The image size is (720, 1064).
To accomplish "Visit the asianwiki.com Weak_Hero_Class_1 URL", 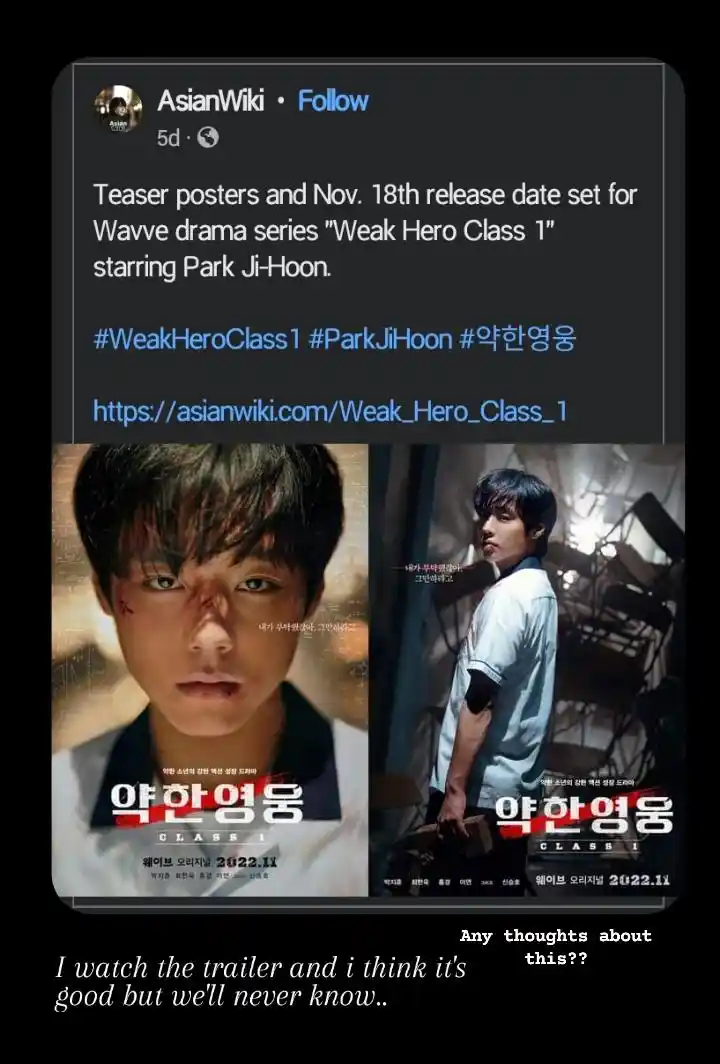I will pos(330,411).
